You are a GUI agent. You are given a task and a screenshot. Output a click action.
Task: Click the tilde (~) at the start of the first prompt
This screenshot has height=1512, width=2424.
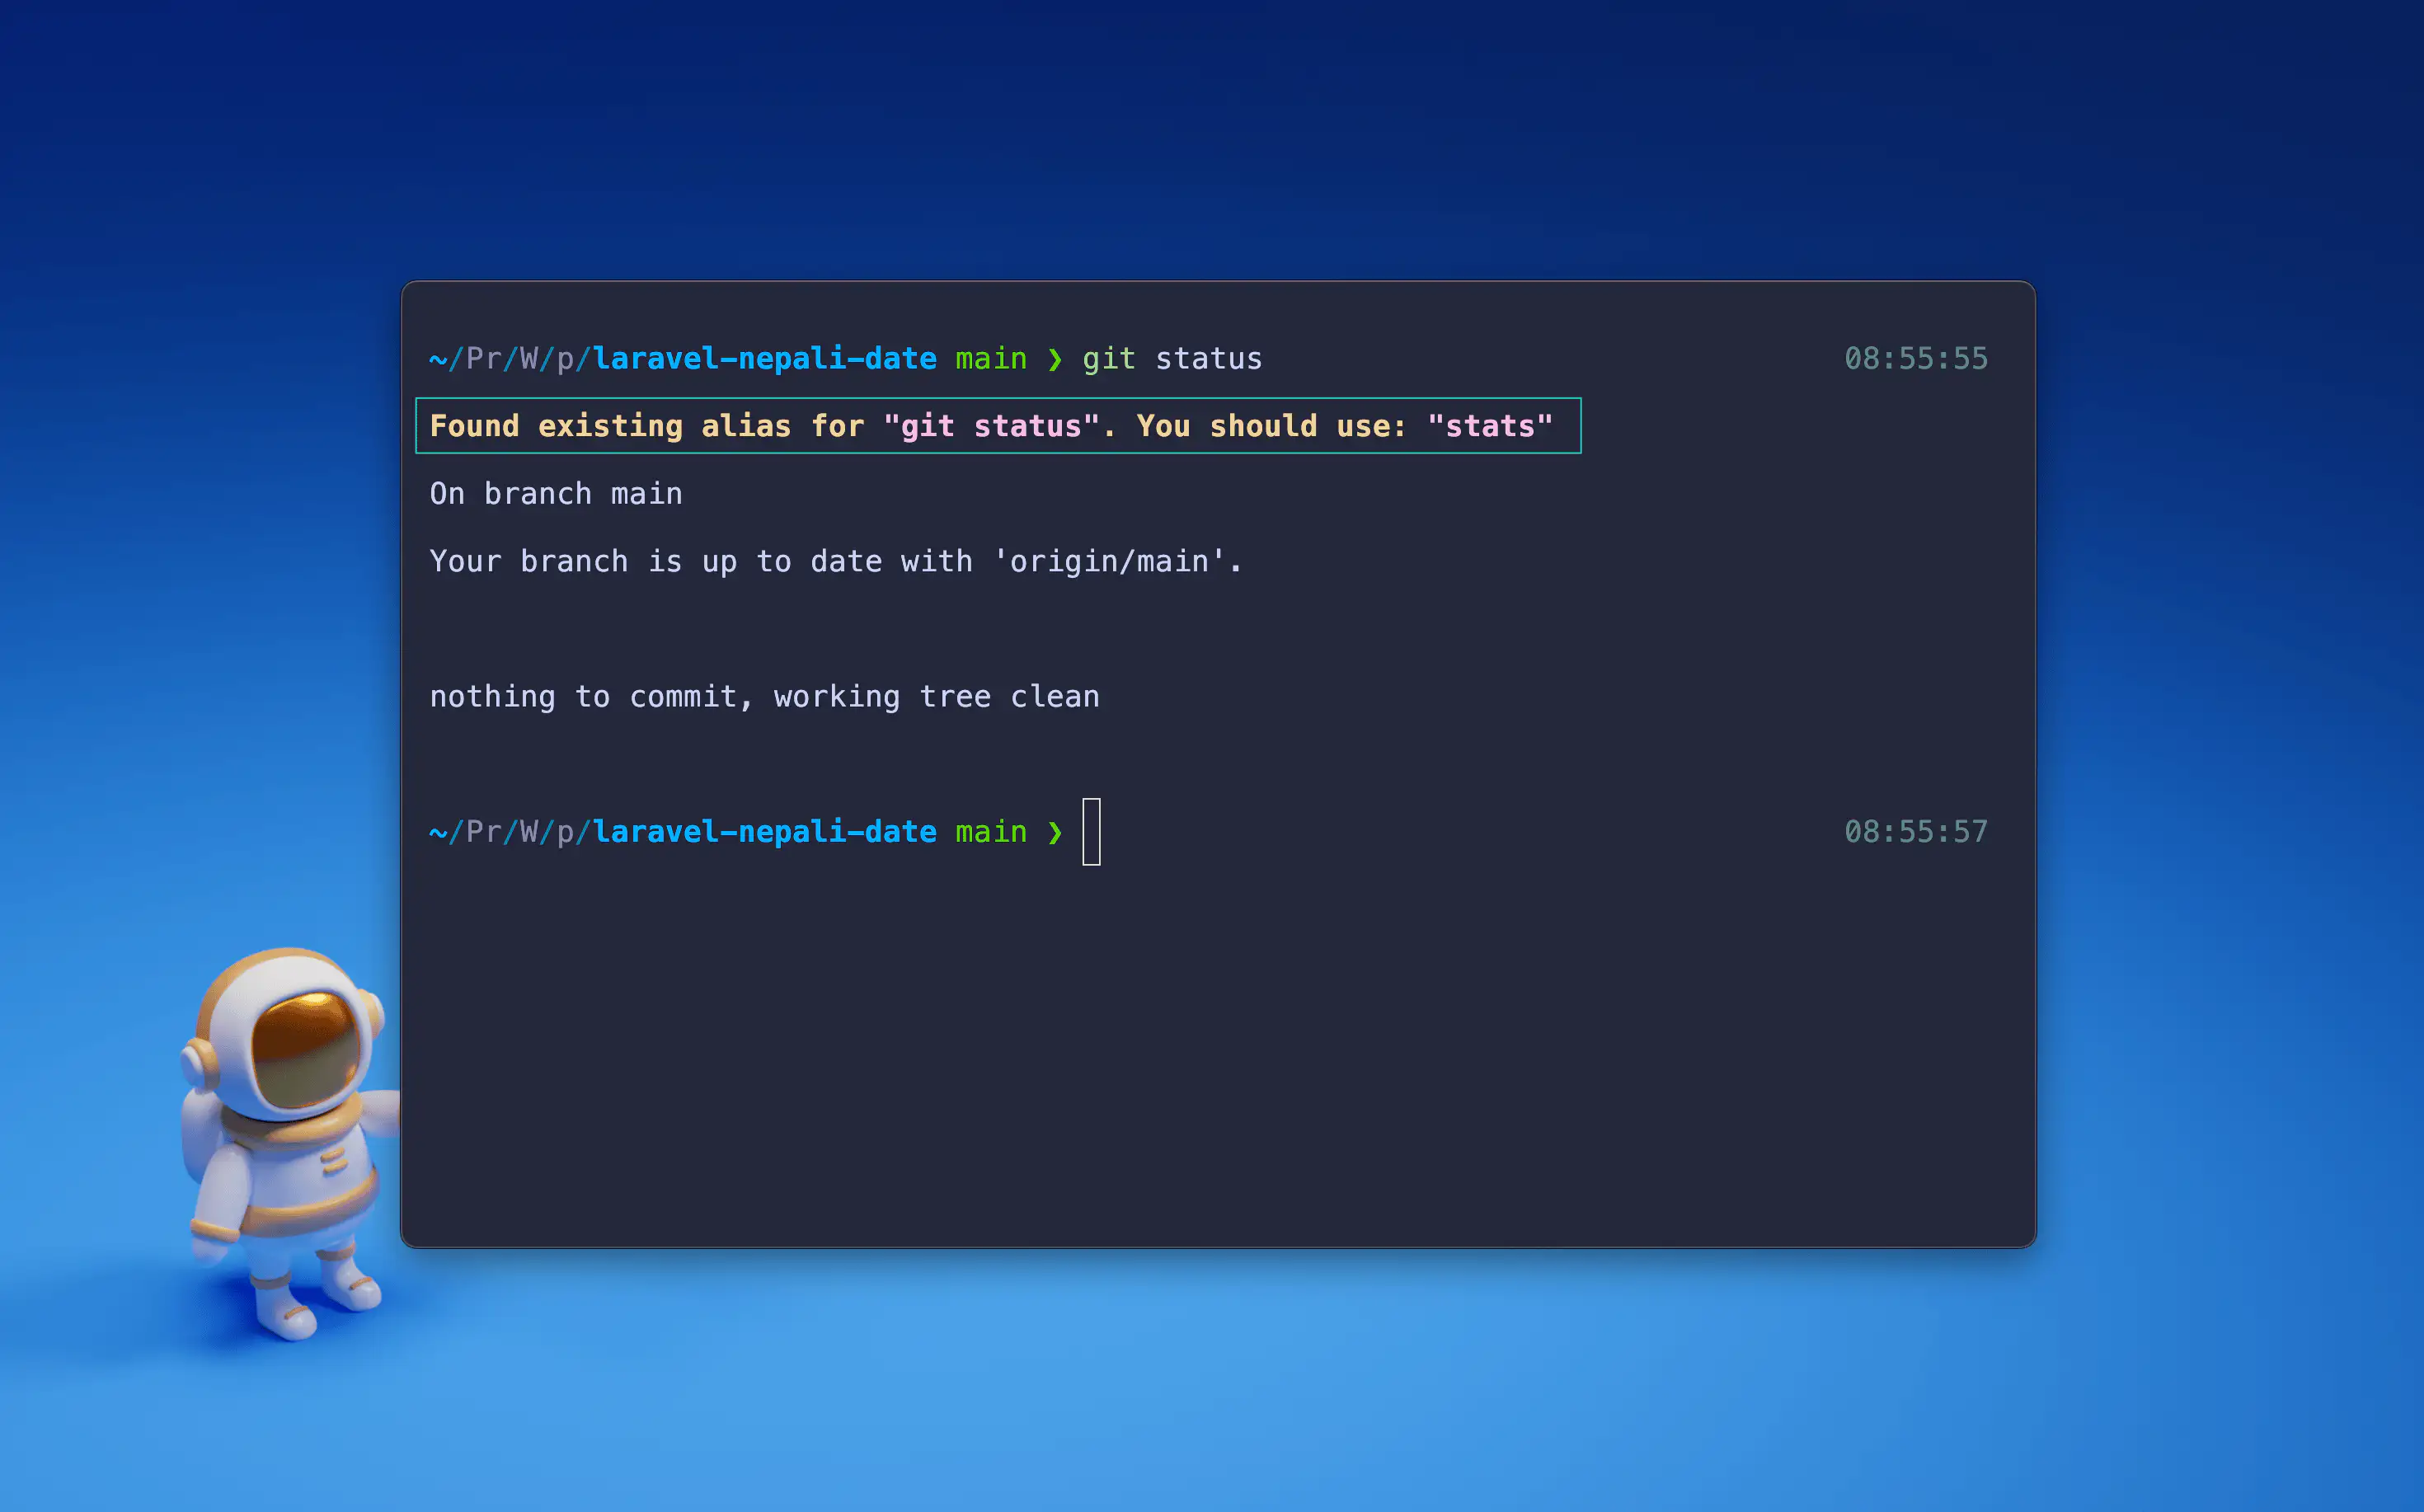(x=437, y=358)
